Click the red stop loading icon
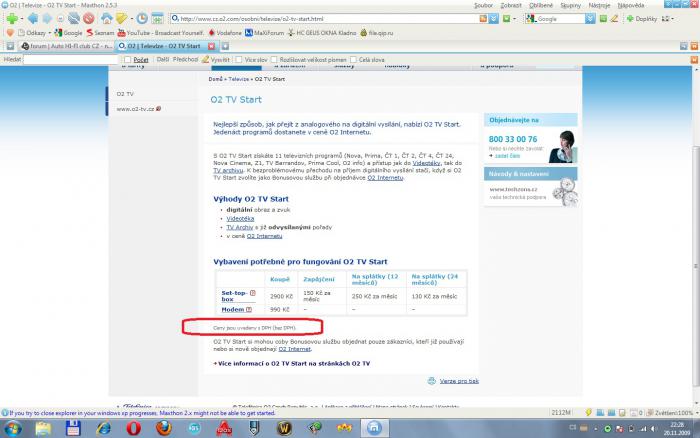700x438 pixels. click(x=89, y=18)
